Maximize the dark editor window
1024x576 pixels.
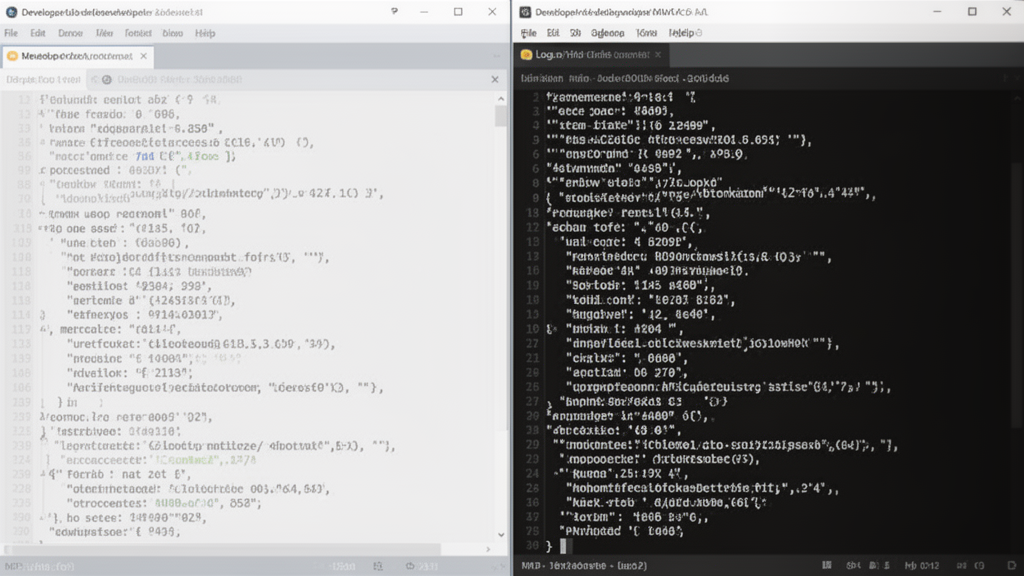click(x=972, y=12)
